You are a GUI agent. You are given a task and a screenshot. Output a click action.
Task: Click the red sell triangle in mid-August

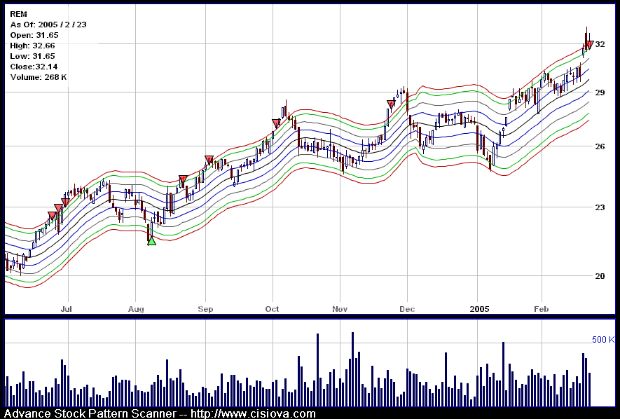click(183, 180)
